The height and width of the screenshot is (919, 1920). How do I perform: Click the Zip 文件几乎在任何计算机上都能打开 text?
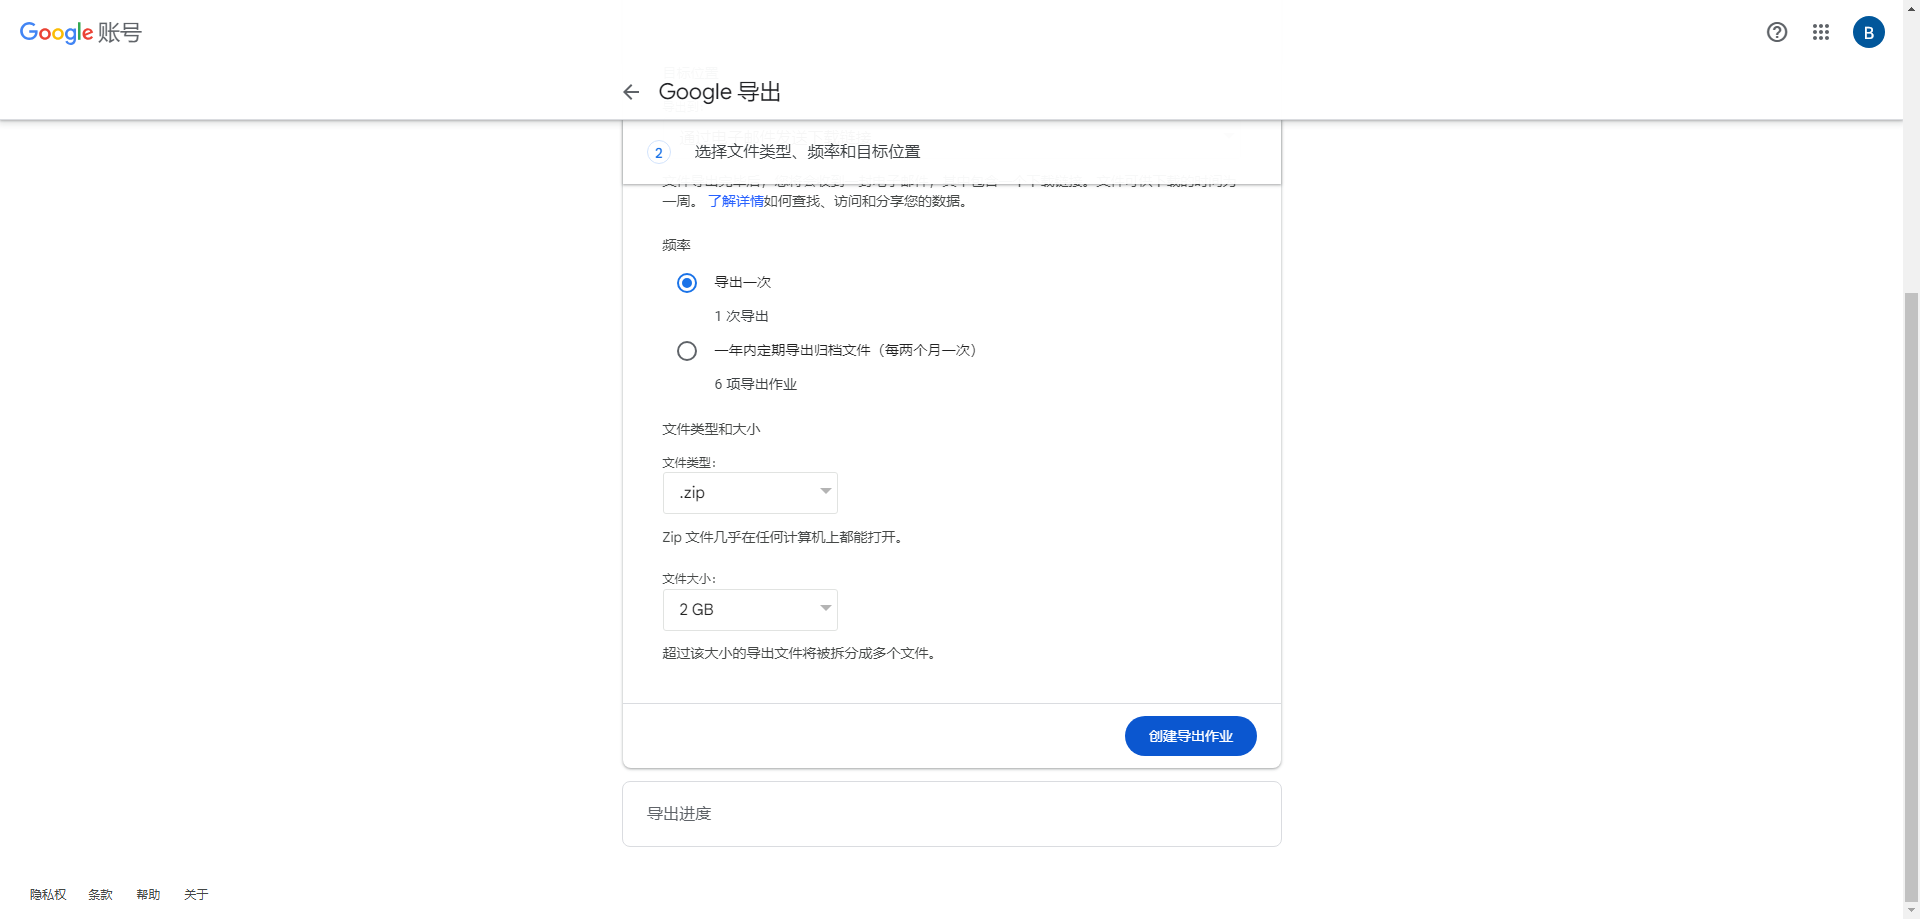click(782, 537)
